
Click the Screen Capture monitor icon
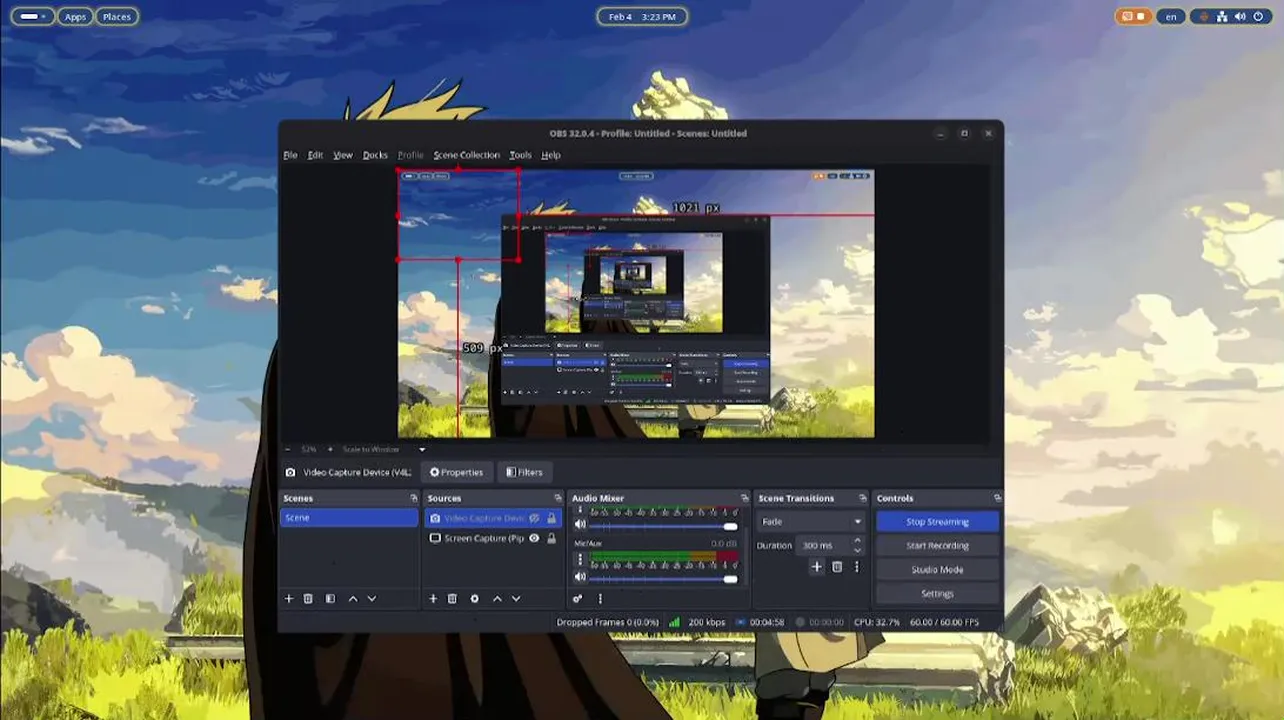click(435, 538)
